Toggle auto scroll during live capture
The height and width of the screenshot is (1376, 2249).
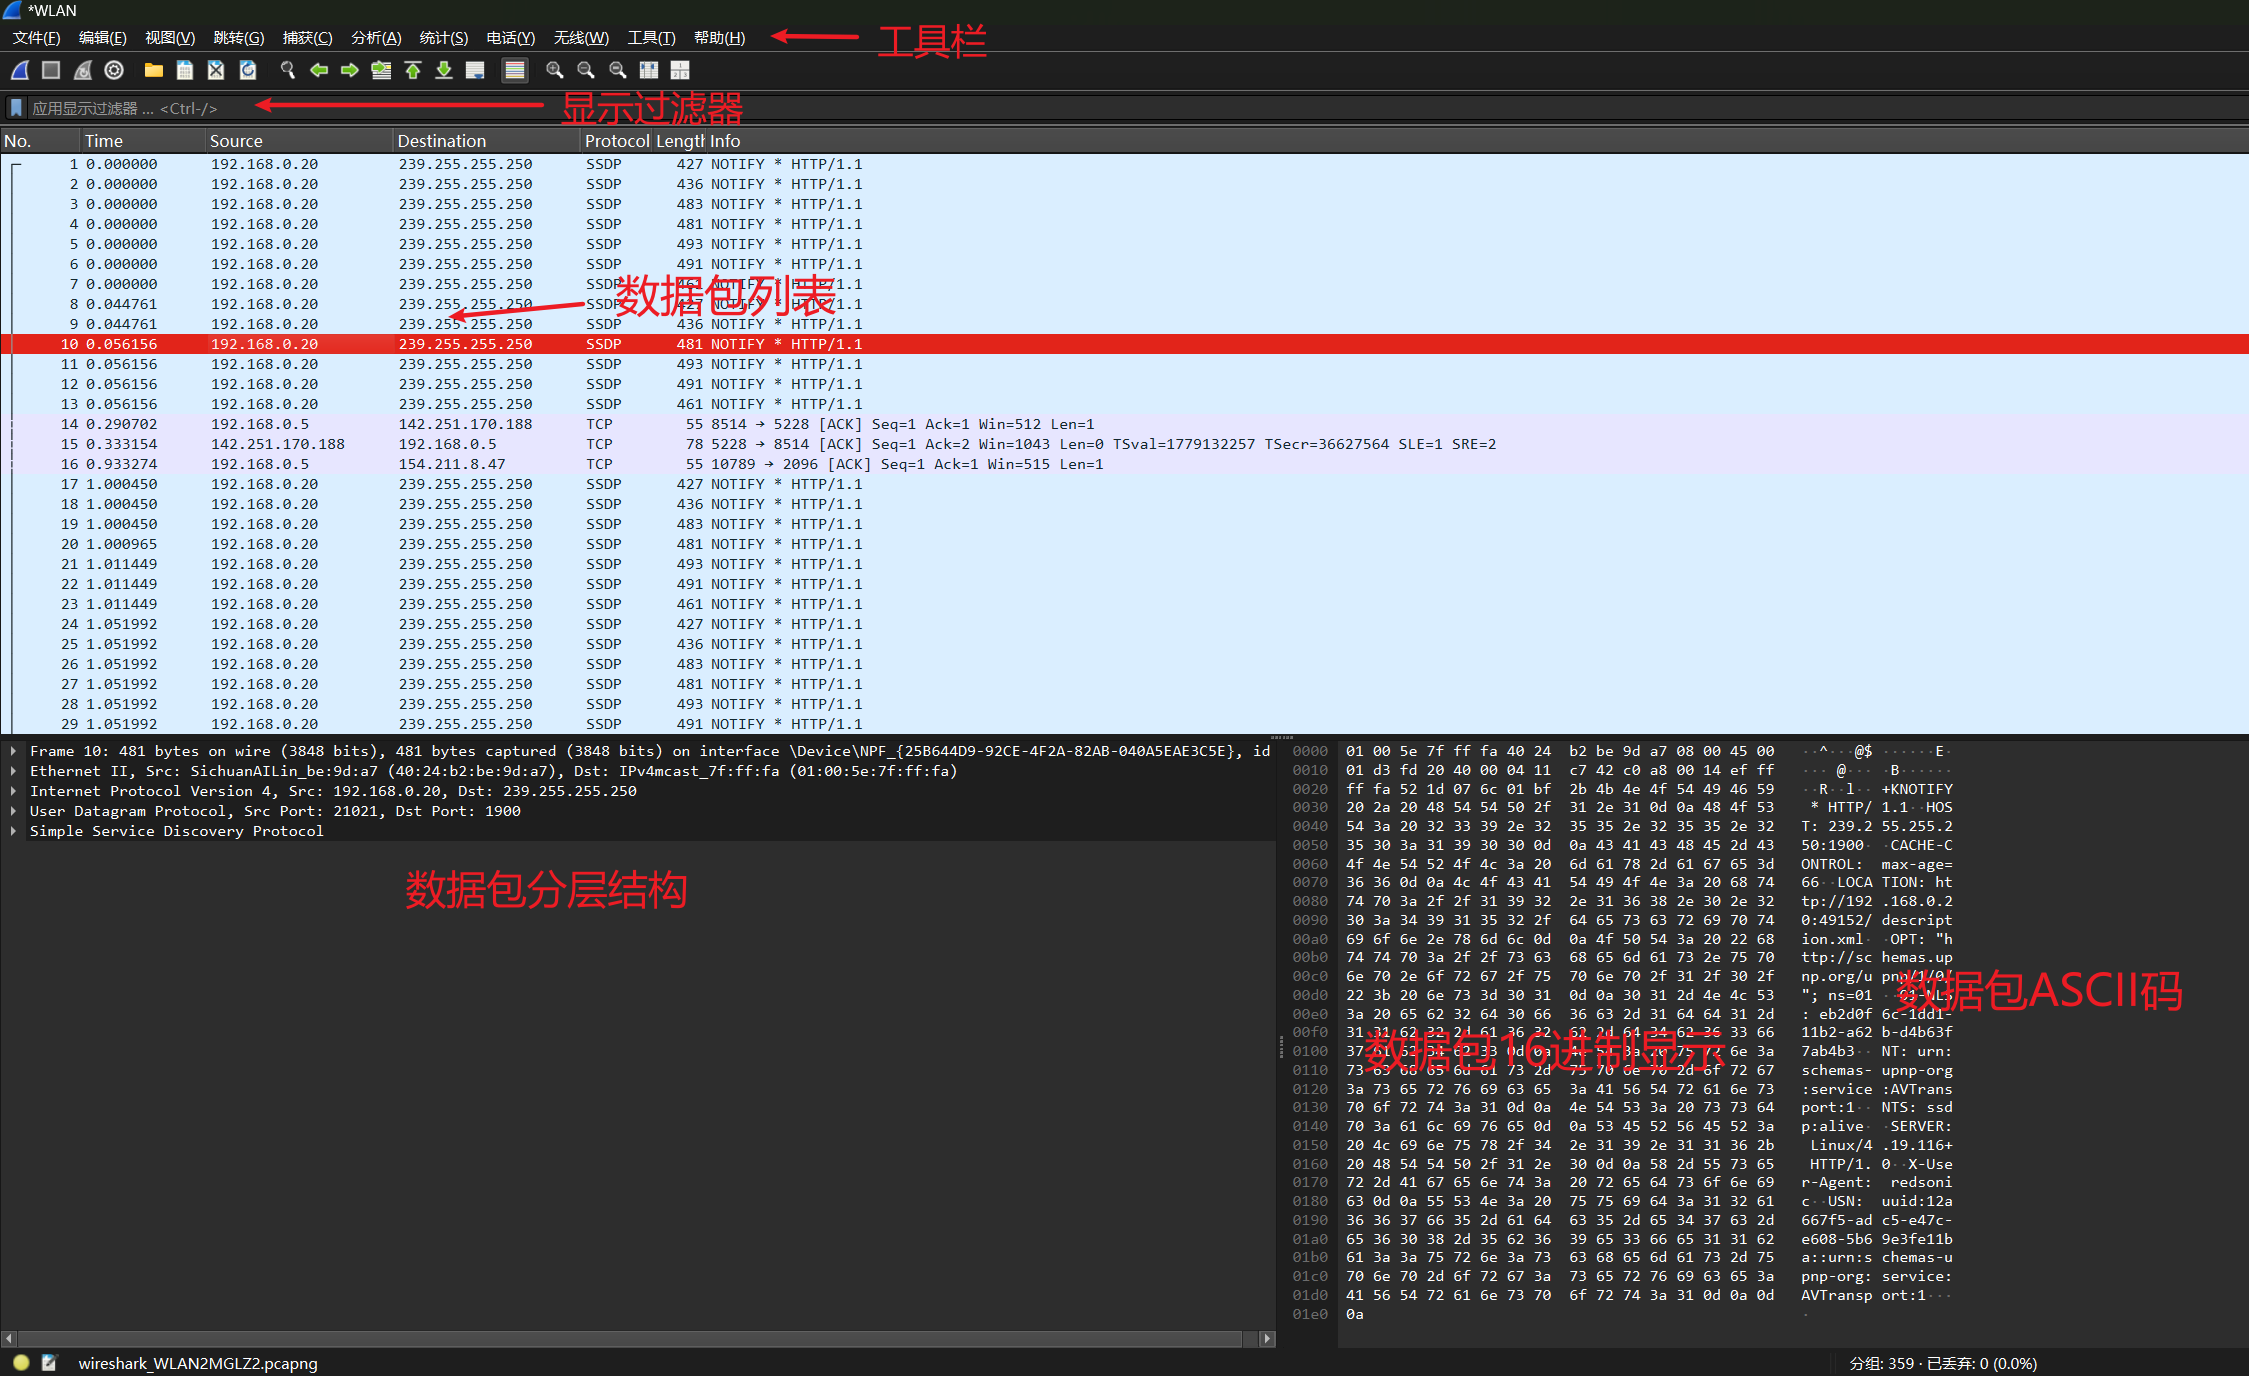point(476,70)
